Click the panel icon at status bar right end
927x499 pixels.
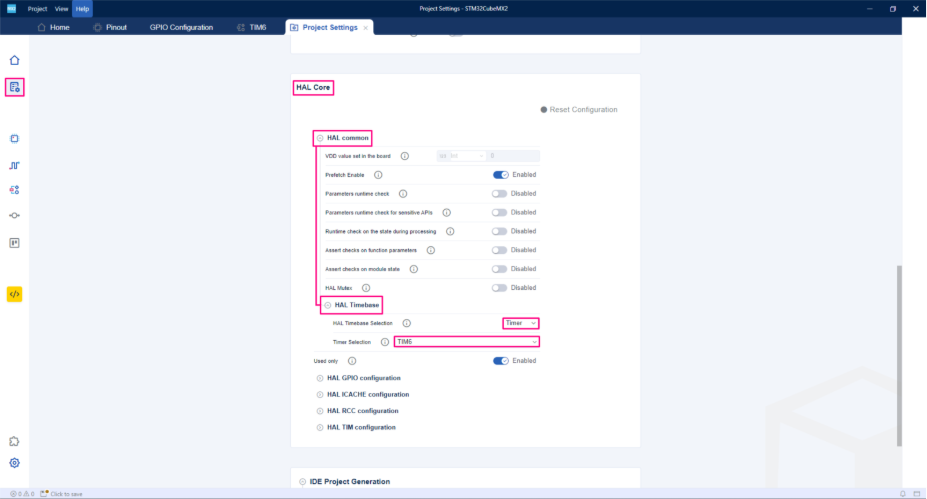917,494
